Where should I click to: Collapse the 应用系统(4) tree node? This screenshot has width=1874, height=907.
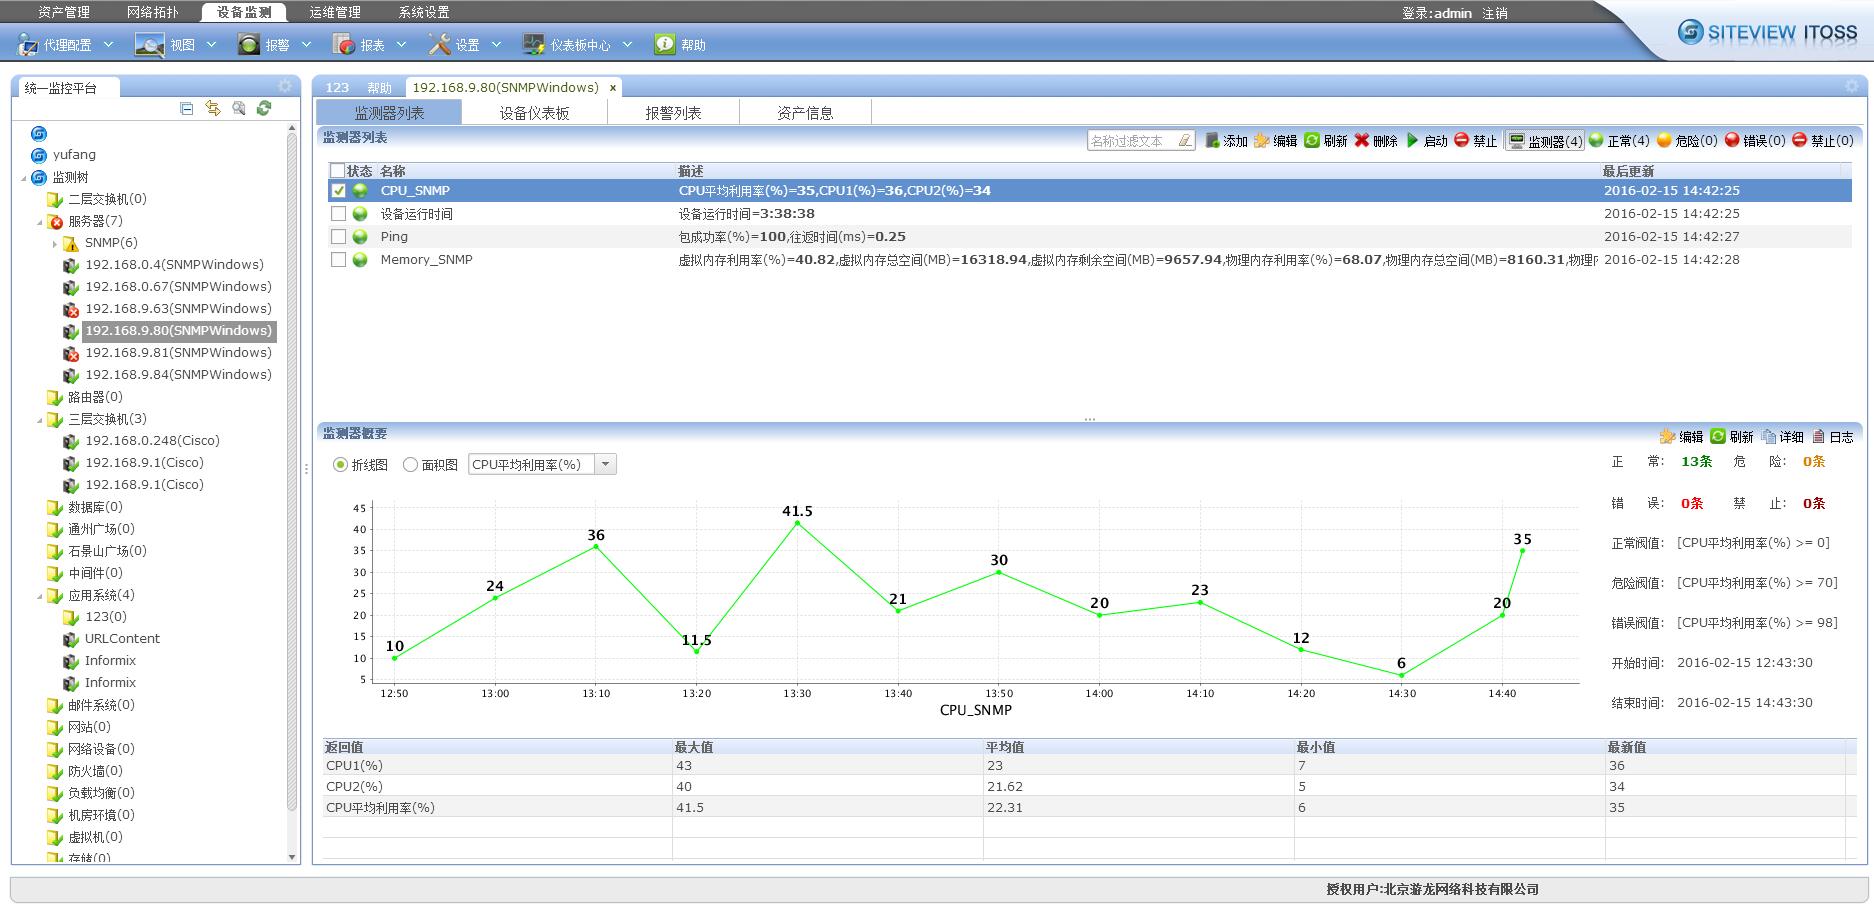click(40, 595)
